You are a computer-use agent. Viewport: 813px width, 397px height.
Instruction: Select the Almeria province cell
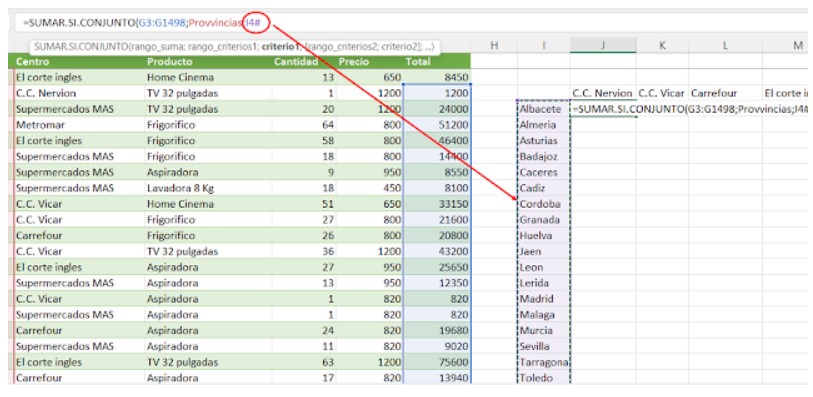pyautogui.click(x=543, y=125)
